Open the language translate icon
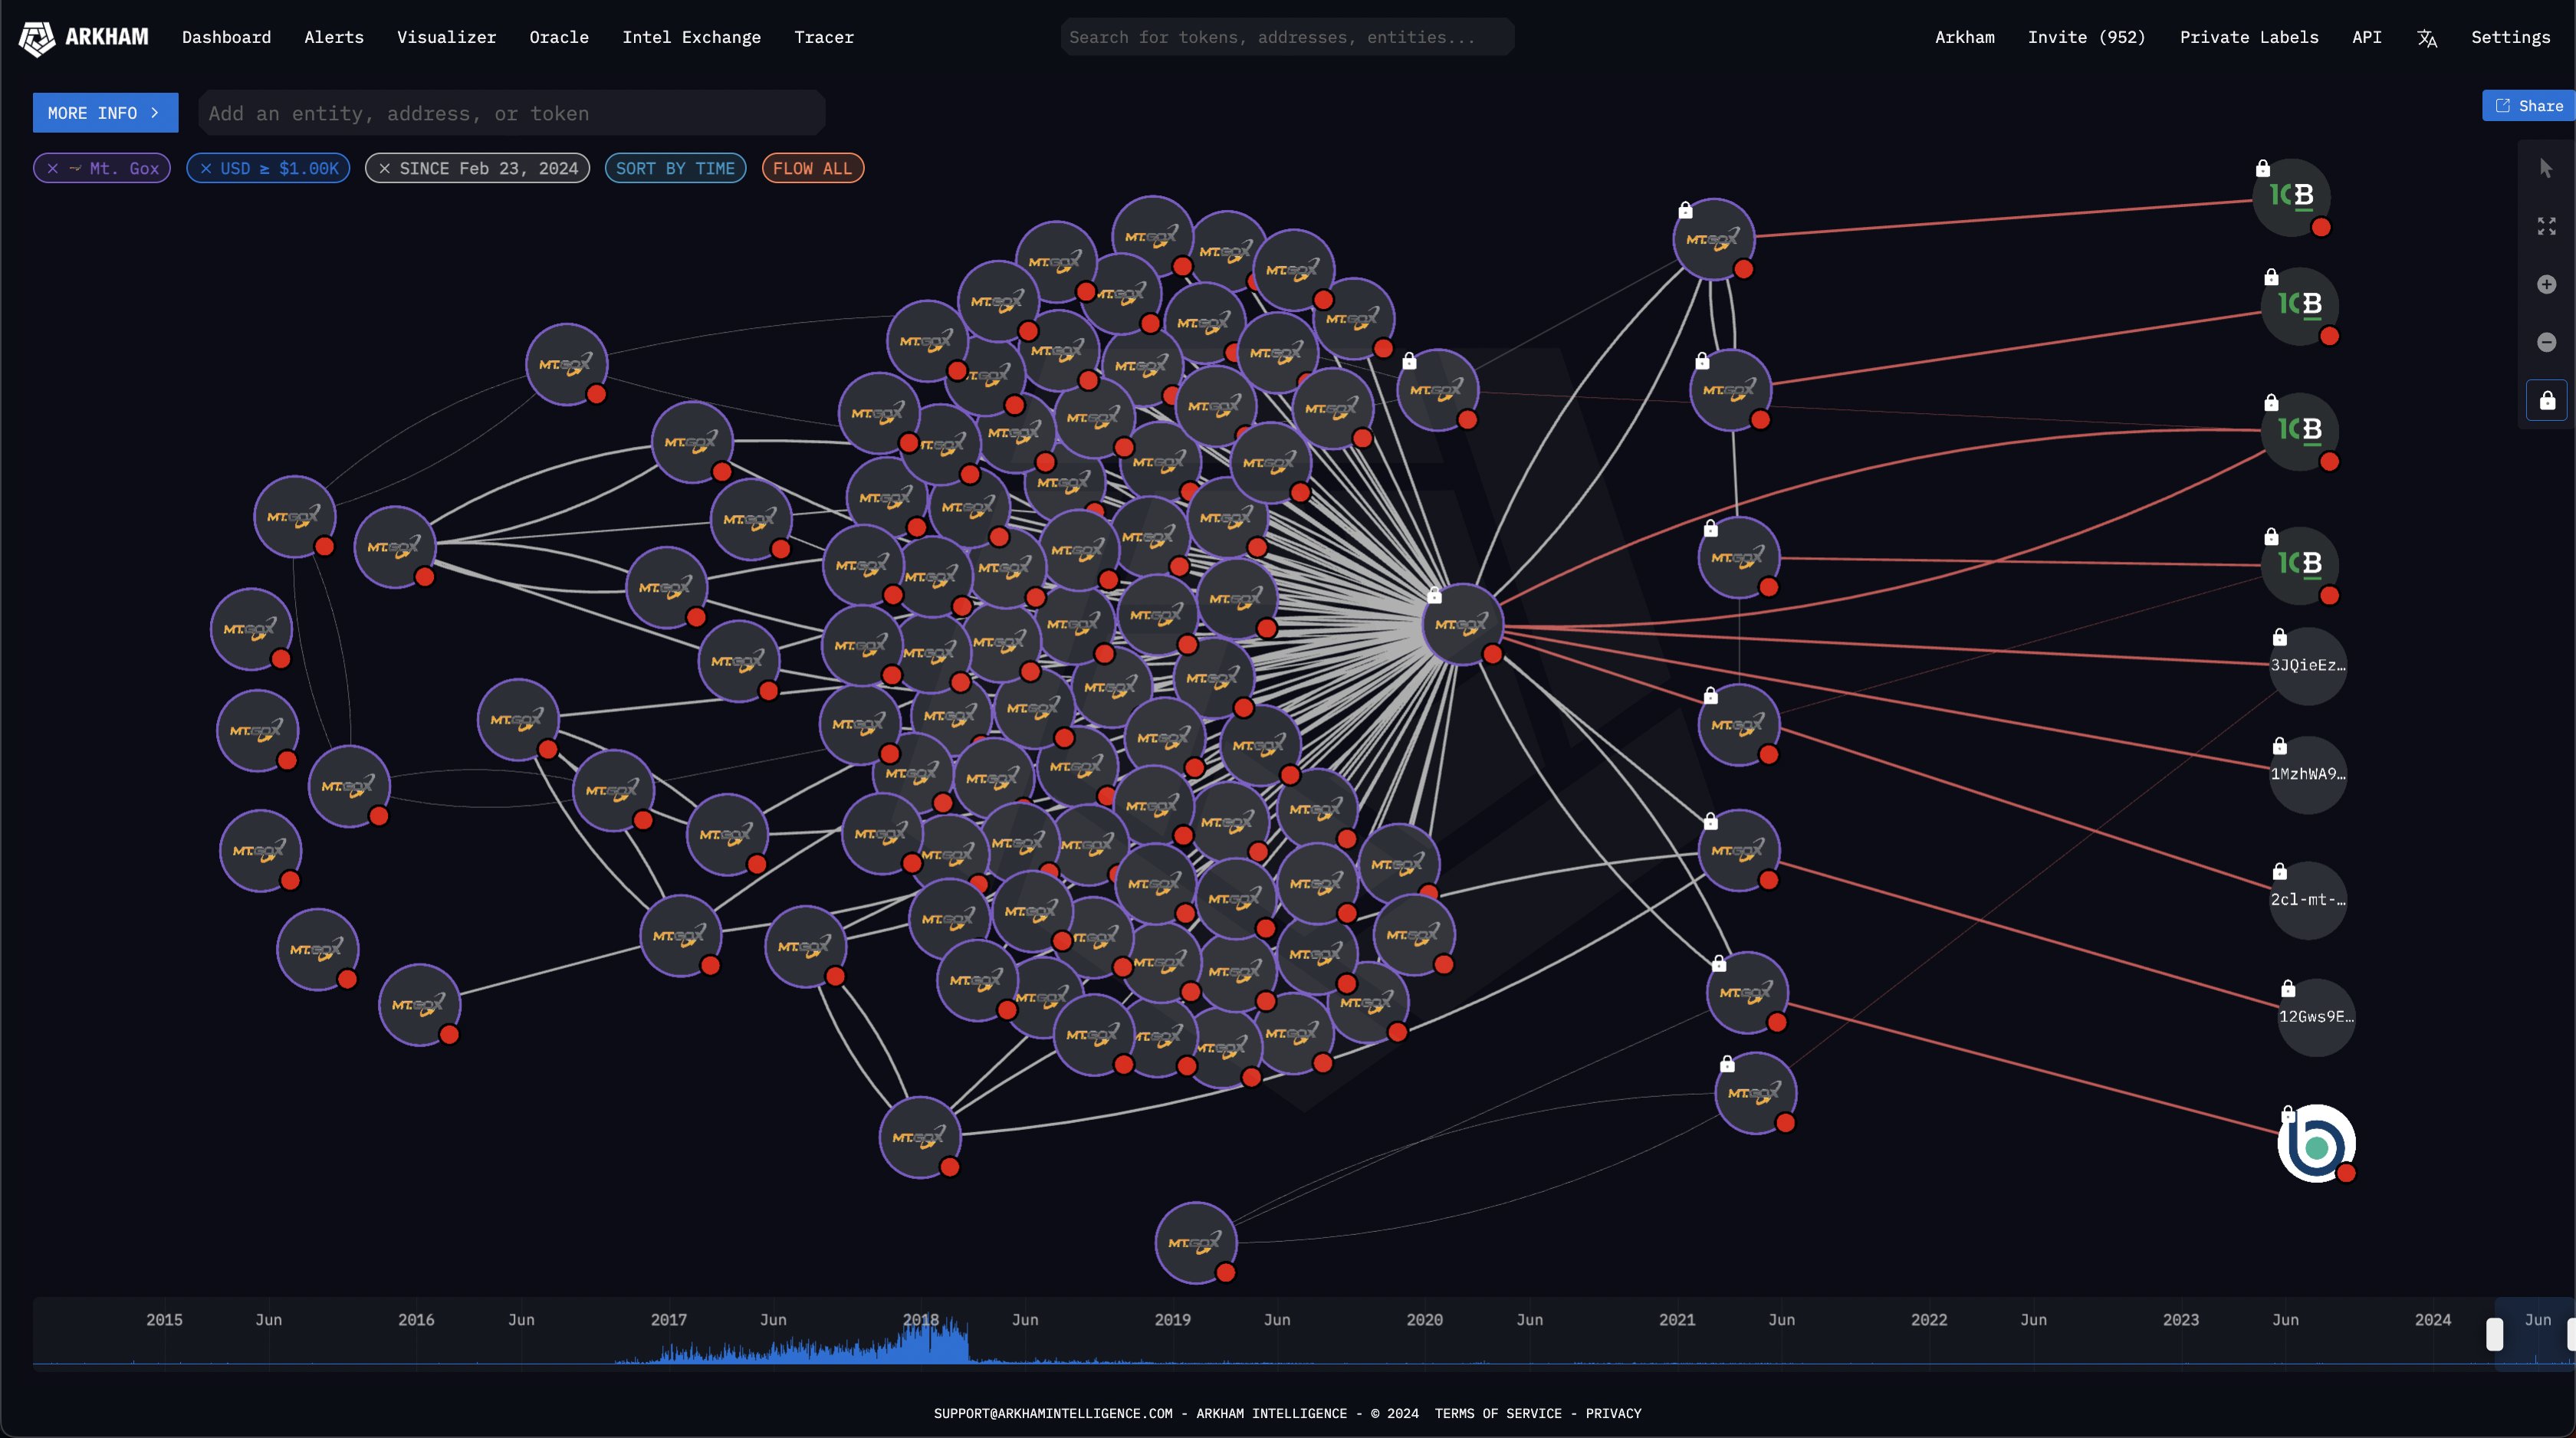 (x=2427, y=38)
